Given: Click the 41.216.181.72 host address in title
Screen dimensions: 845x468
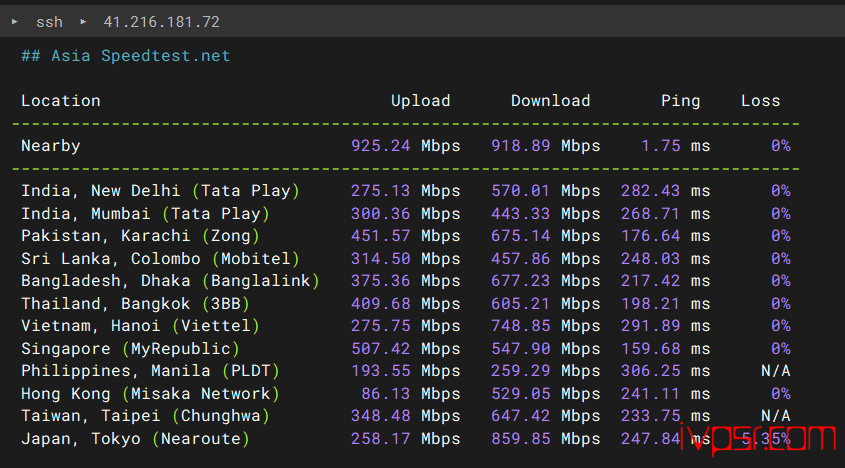Looking at the screenshot, I should tap(161, 21).
